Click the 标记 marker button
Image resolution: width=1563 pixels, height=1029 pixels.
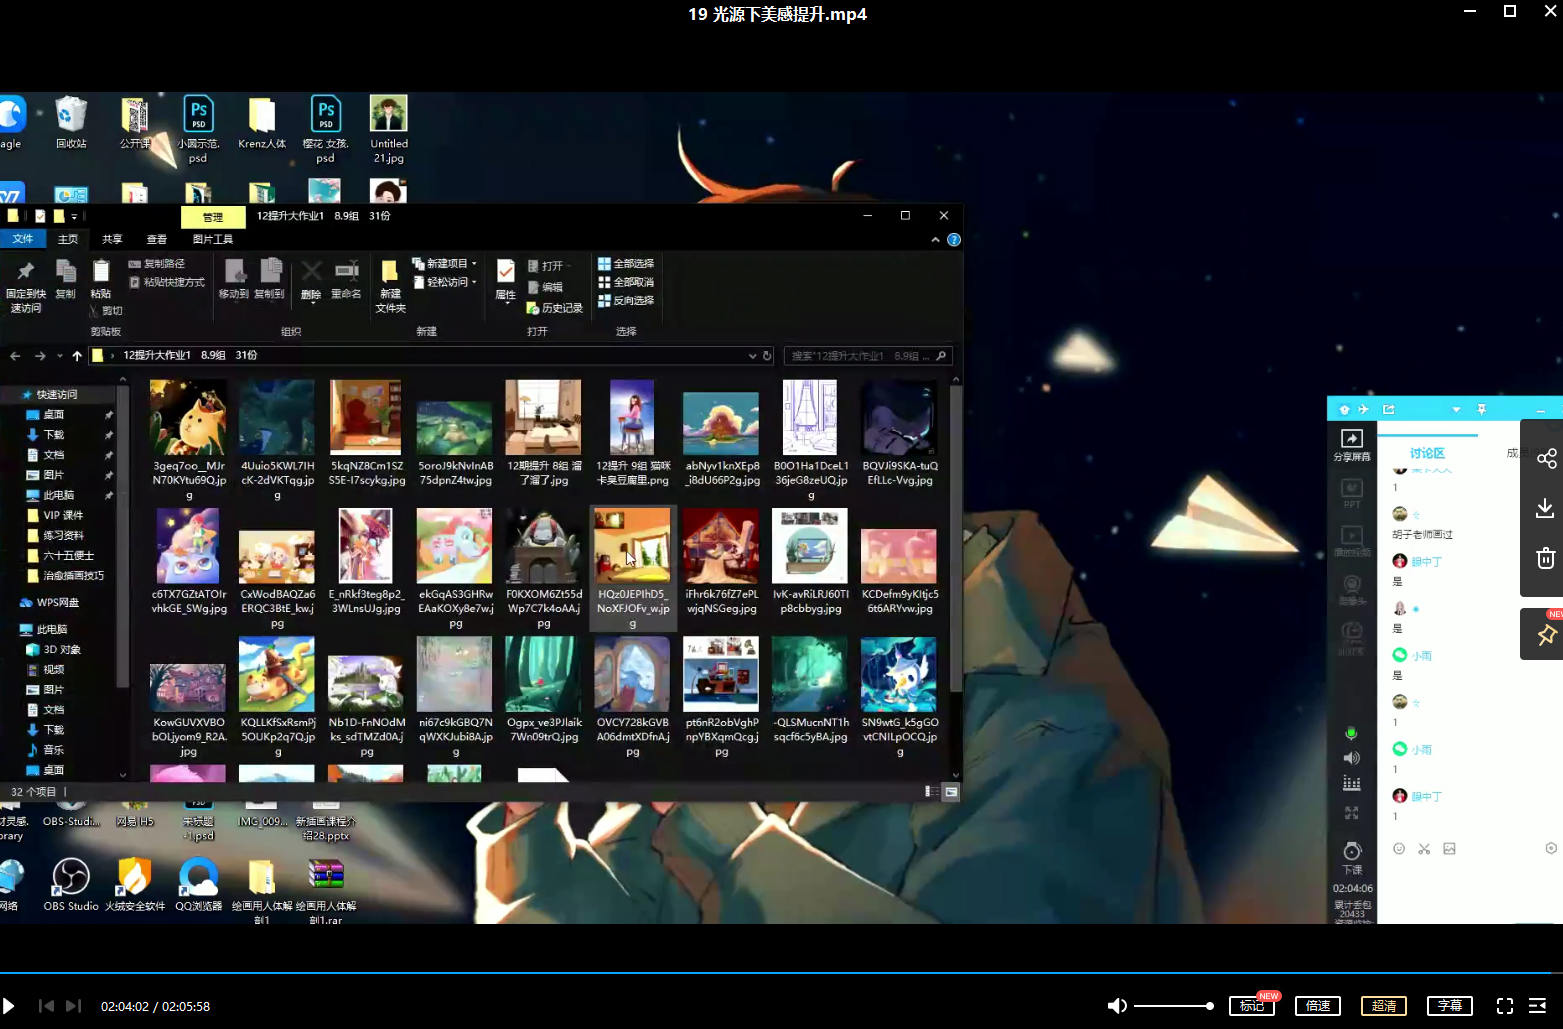[x=1252, y=1006]
